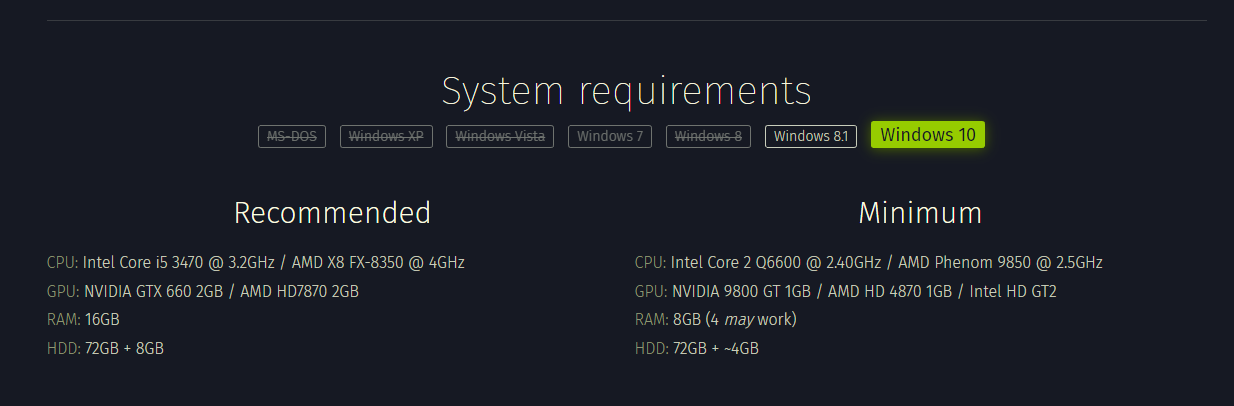The width and height of the screenshot is (1234, 406).
Task: Switch to the Windows 8.1 tab
Action: (811, 137)
